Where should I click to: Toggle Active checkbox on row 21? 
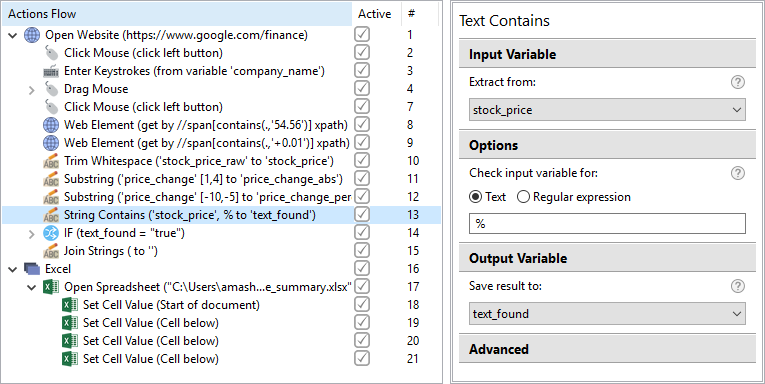(362, 359)
